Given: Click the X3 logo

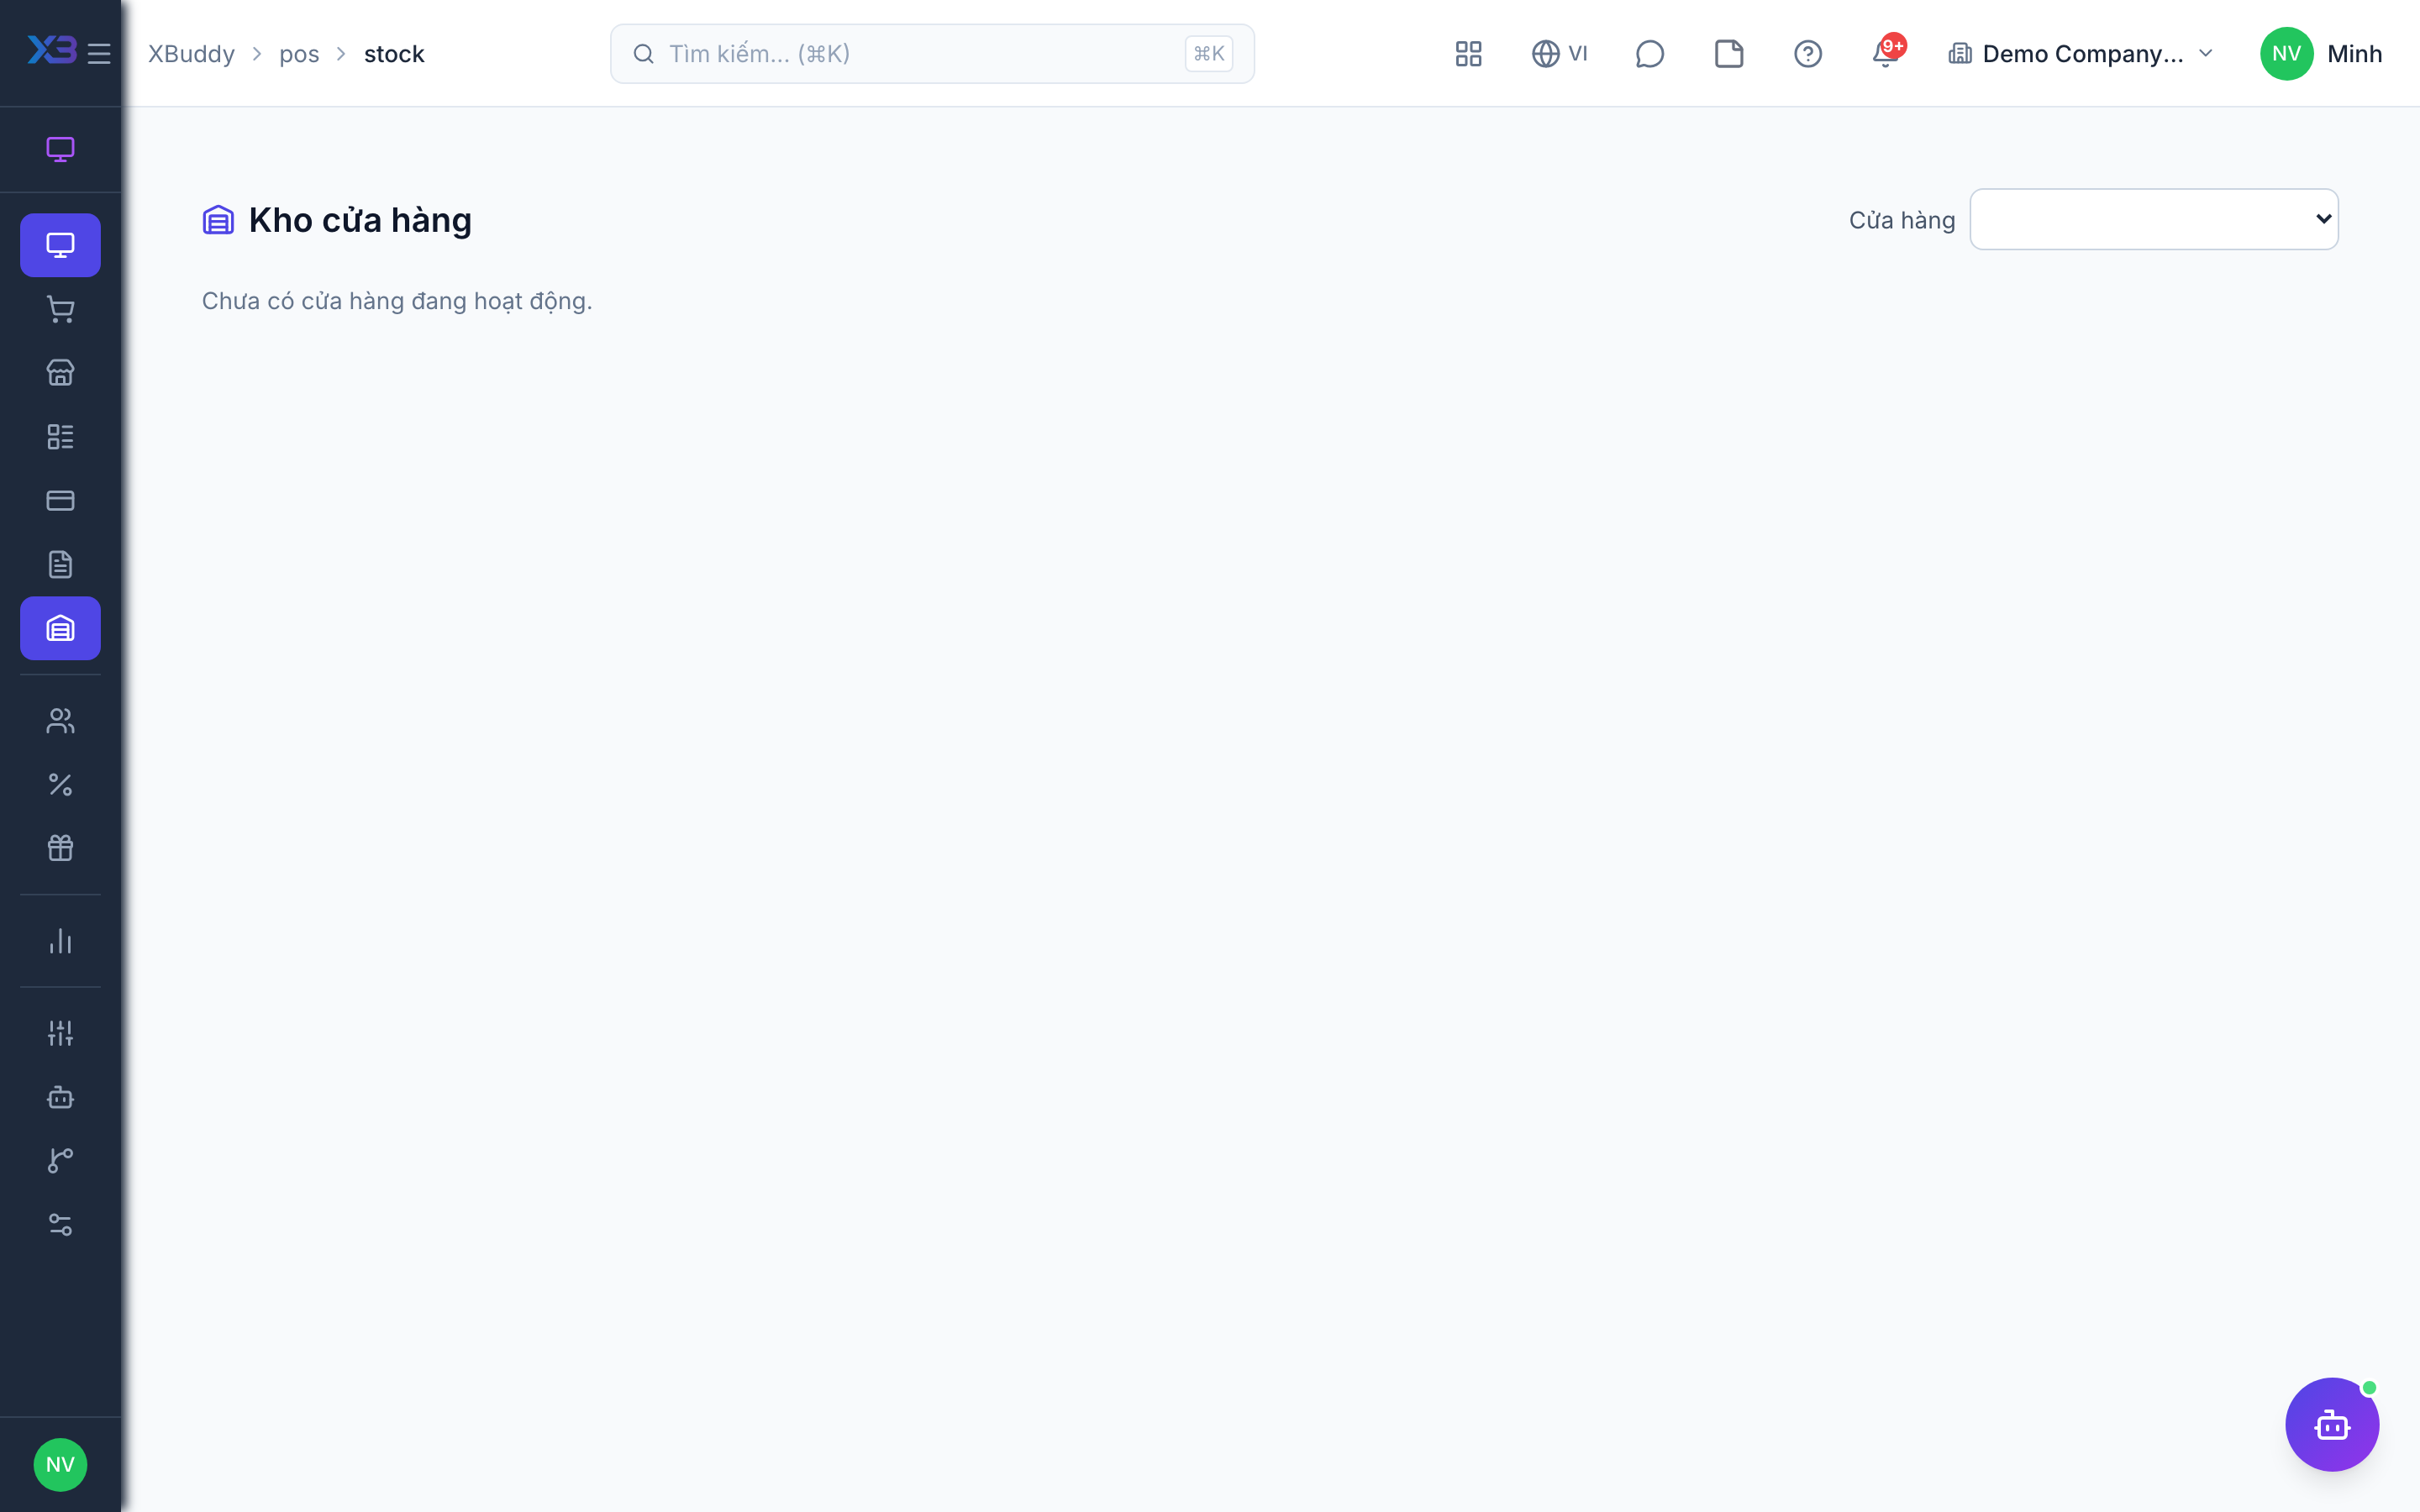Looking at the screenshot, I should point(52,50).
